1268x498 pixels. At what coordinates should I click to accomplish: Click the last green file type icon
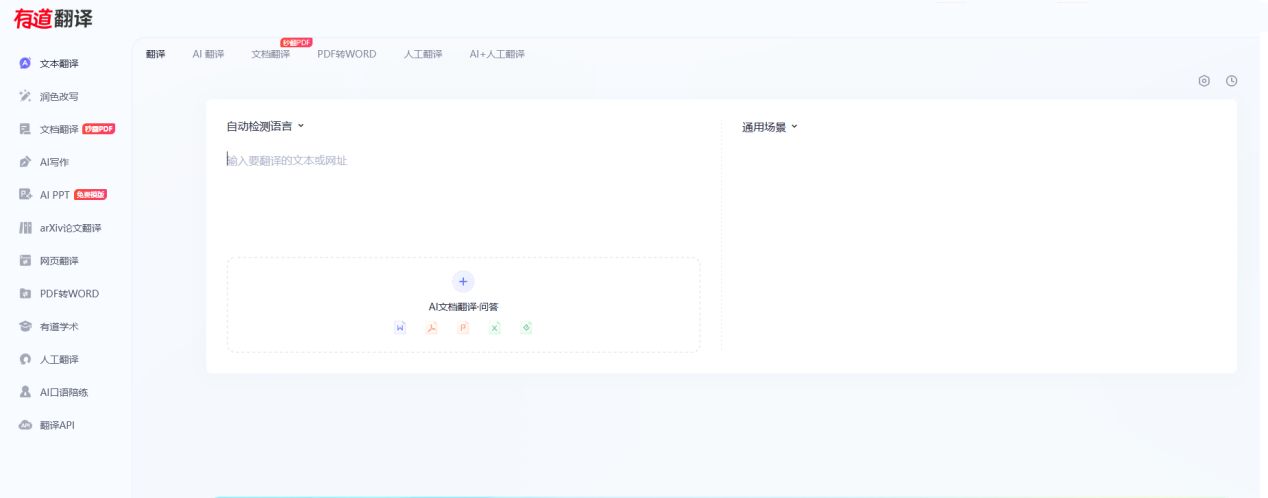coord(526,327)
